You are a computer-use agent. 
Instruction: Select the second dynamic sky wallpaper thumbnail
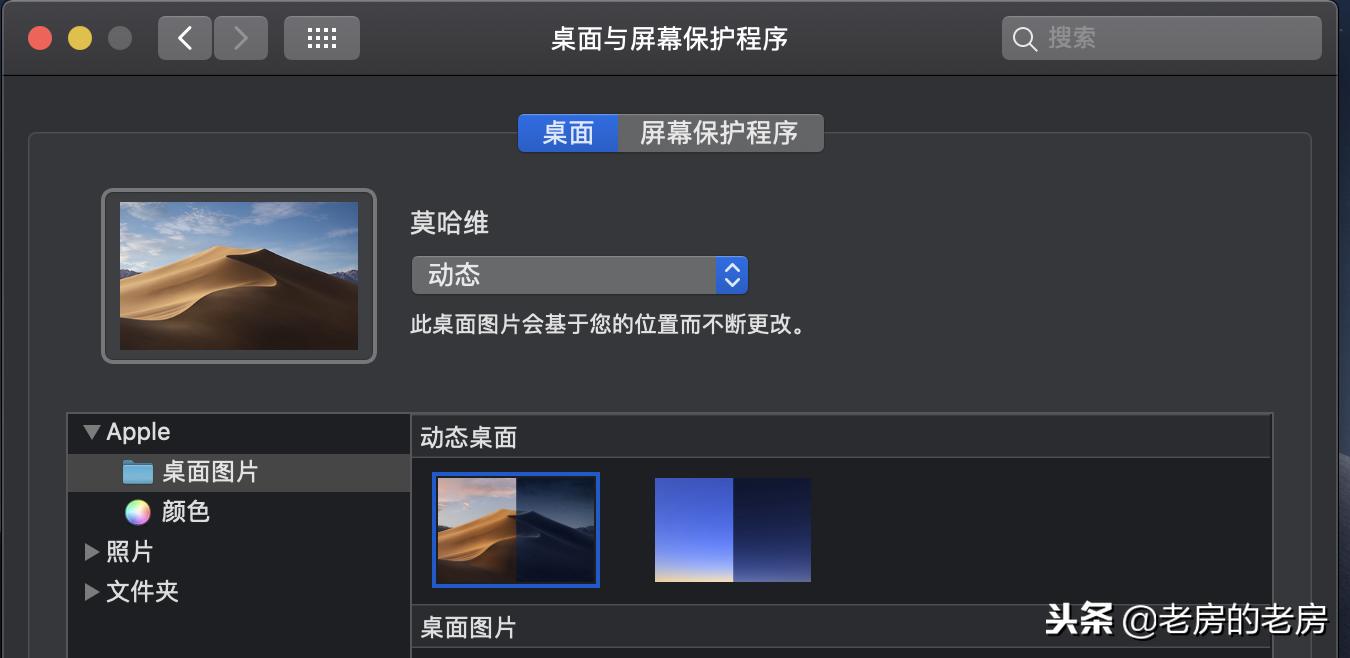click(x=733, y=530)
